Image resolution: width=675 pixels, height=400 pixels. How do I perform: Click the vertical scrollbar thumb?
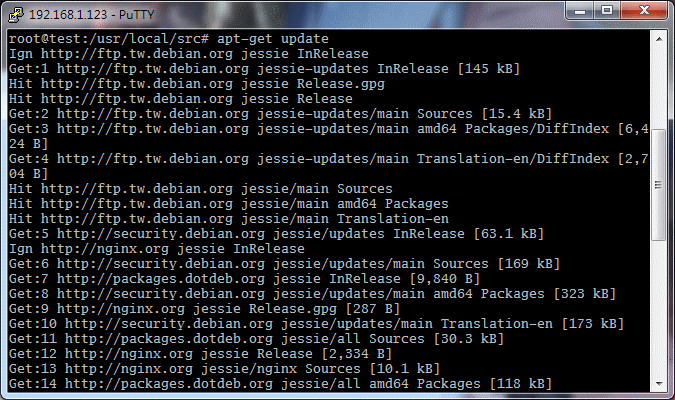coord(659,185)
